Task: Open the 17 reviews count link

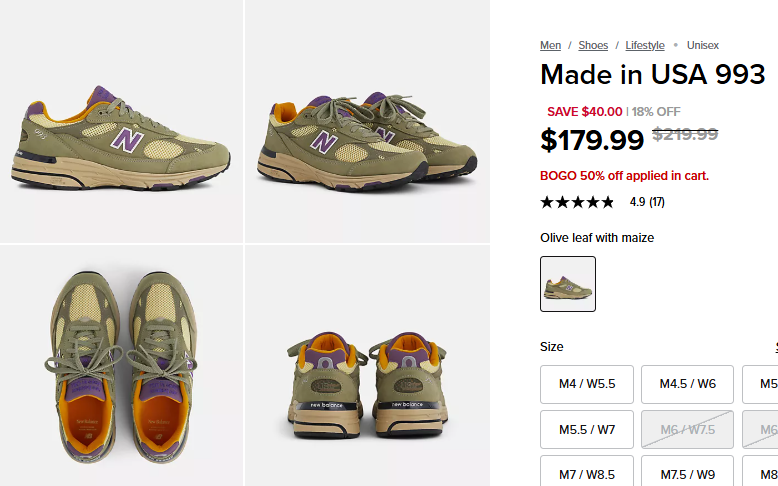Action: (x=657, y=202)
